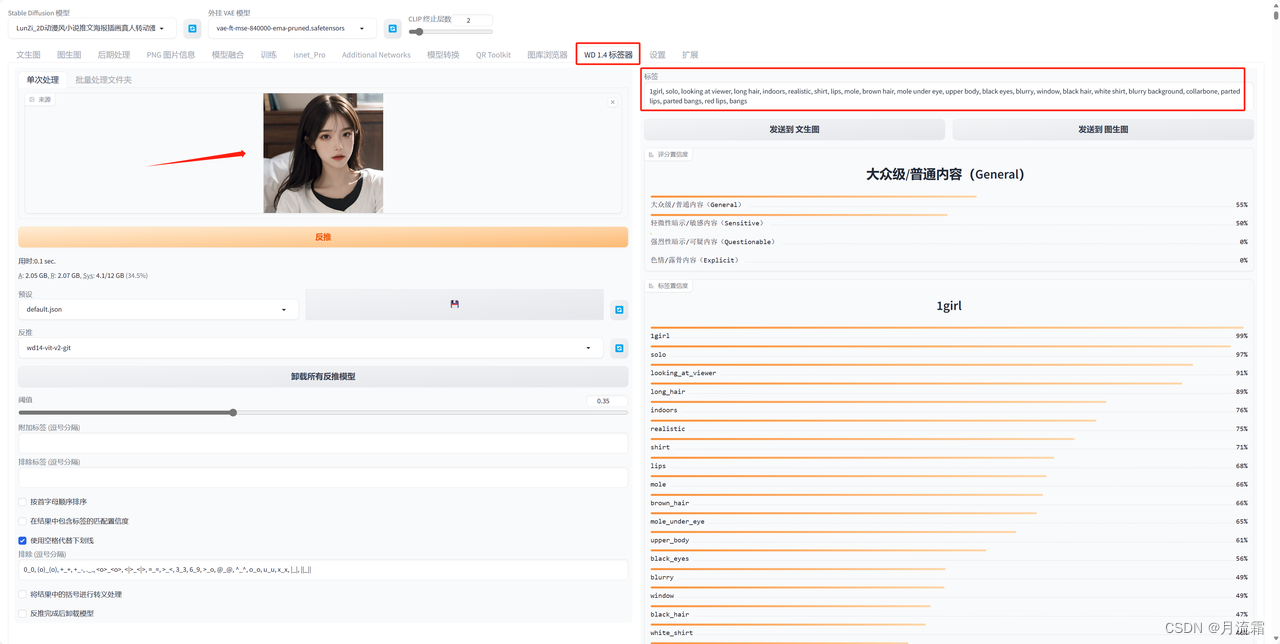Click the indoors tag row
The width and height of the screenshot is (1280, 644).
click(948, 410)
